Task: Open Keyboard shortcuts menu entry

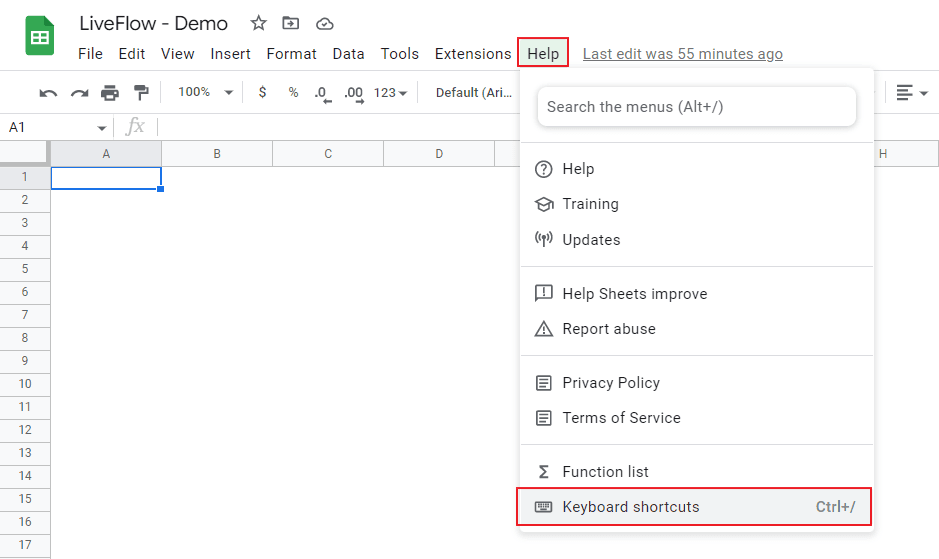Action: [x=694, y=507]
